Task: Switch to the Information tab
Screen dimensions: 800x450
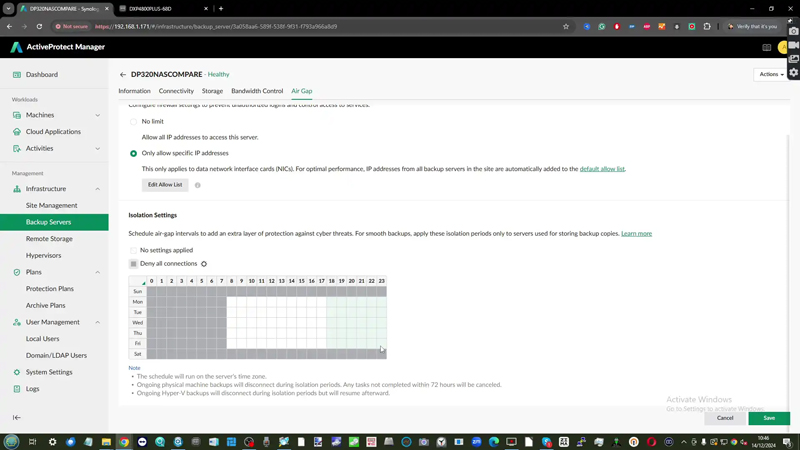Action: pyautogui.click(x=134, y=91)
